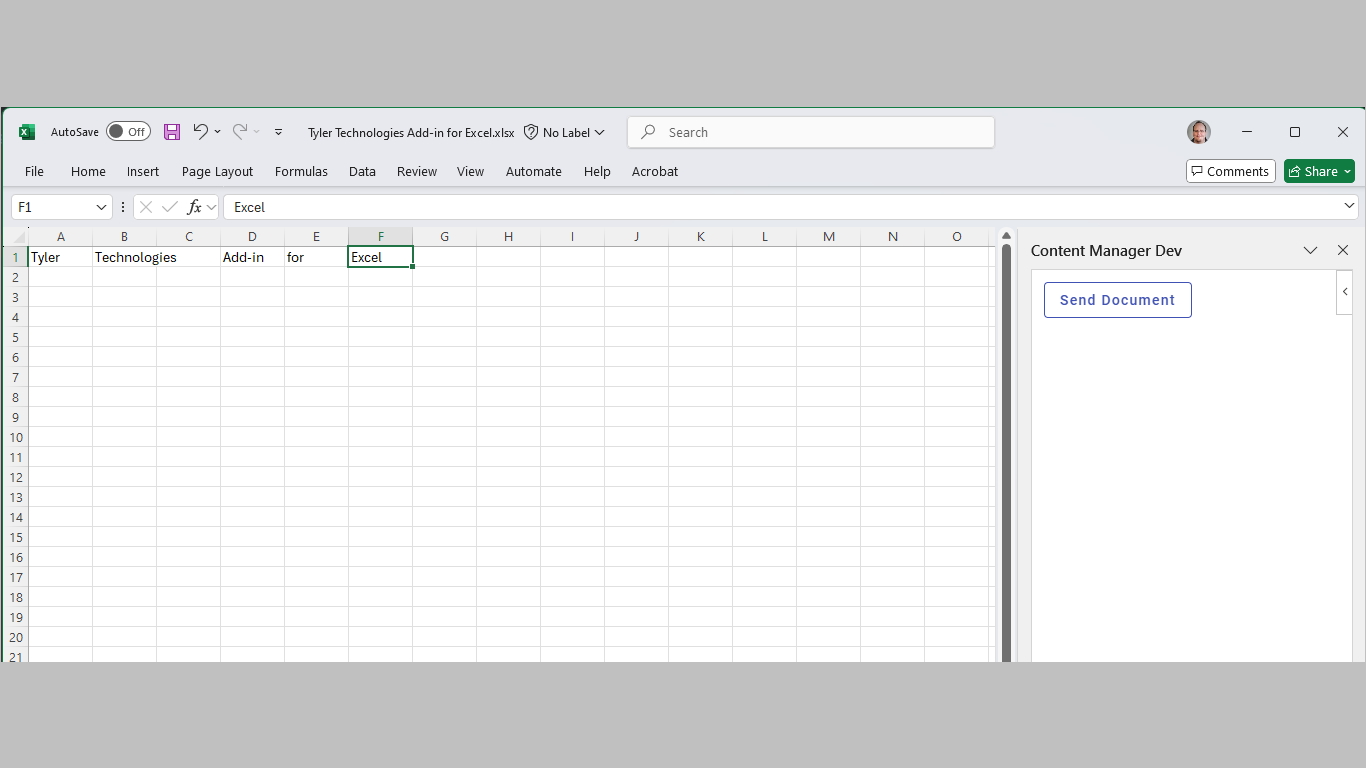Confirm the formula bar entry (check icon)
The width and height of the screenshot is (1366, 768).
point(170,207)
